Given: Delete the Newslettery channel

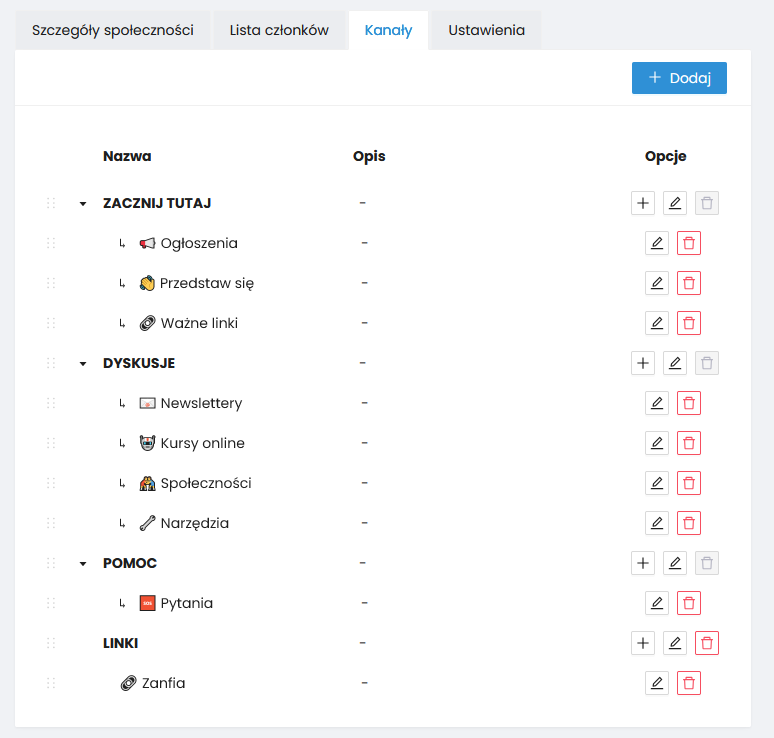Looking at the screenshot, I should (689, 403).
